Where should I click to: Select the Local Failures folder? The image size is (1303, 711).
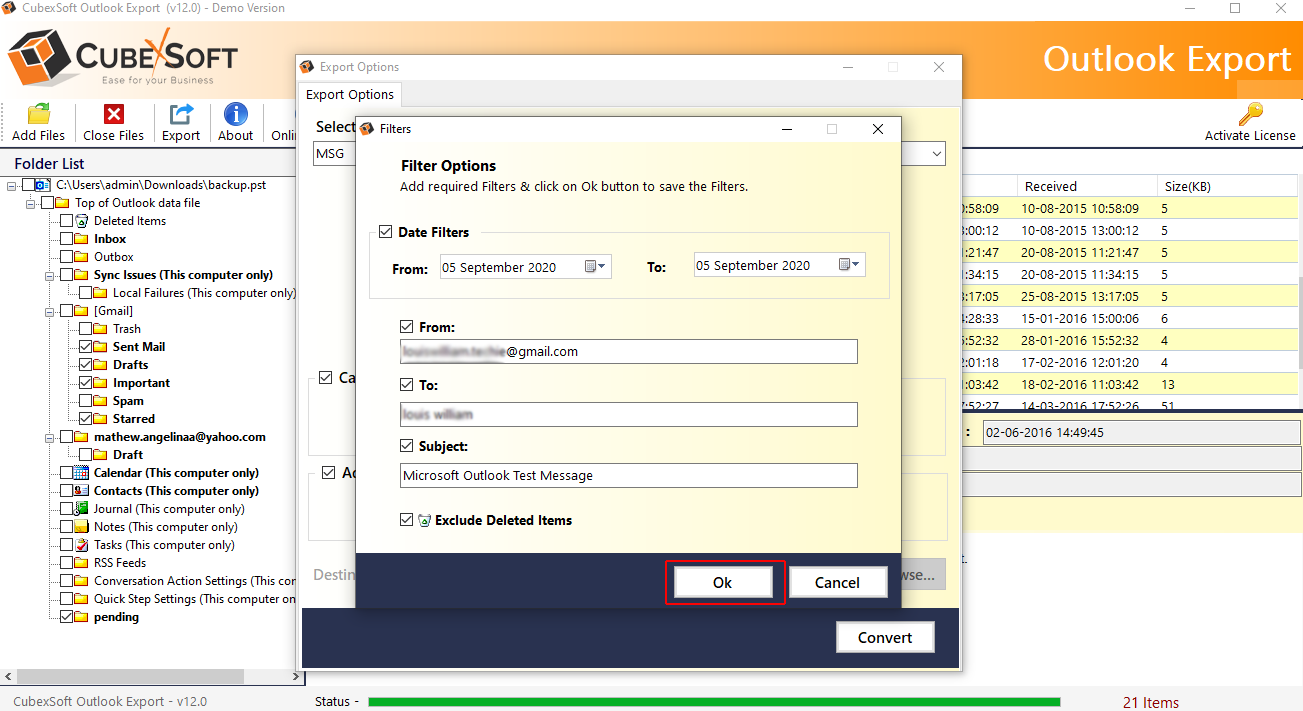(204, 293)
